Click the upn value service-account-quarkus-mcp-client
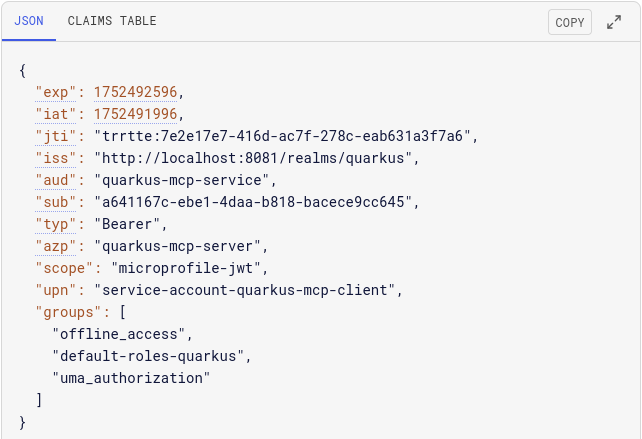This screenshot has height=439, width=642. pos(244,290)
